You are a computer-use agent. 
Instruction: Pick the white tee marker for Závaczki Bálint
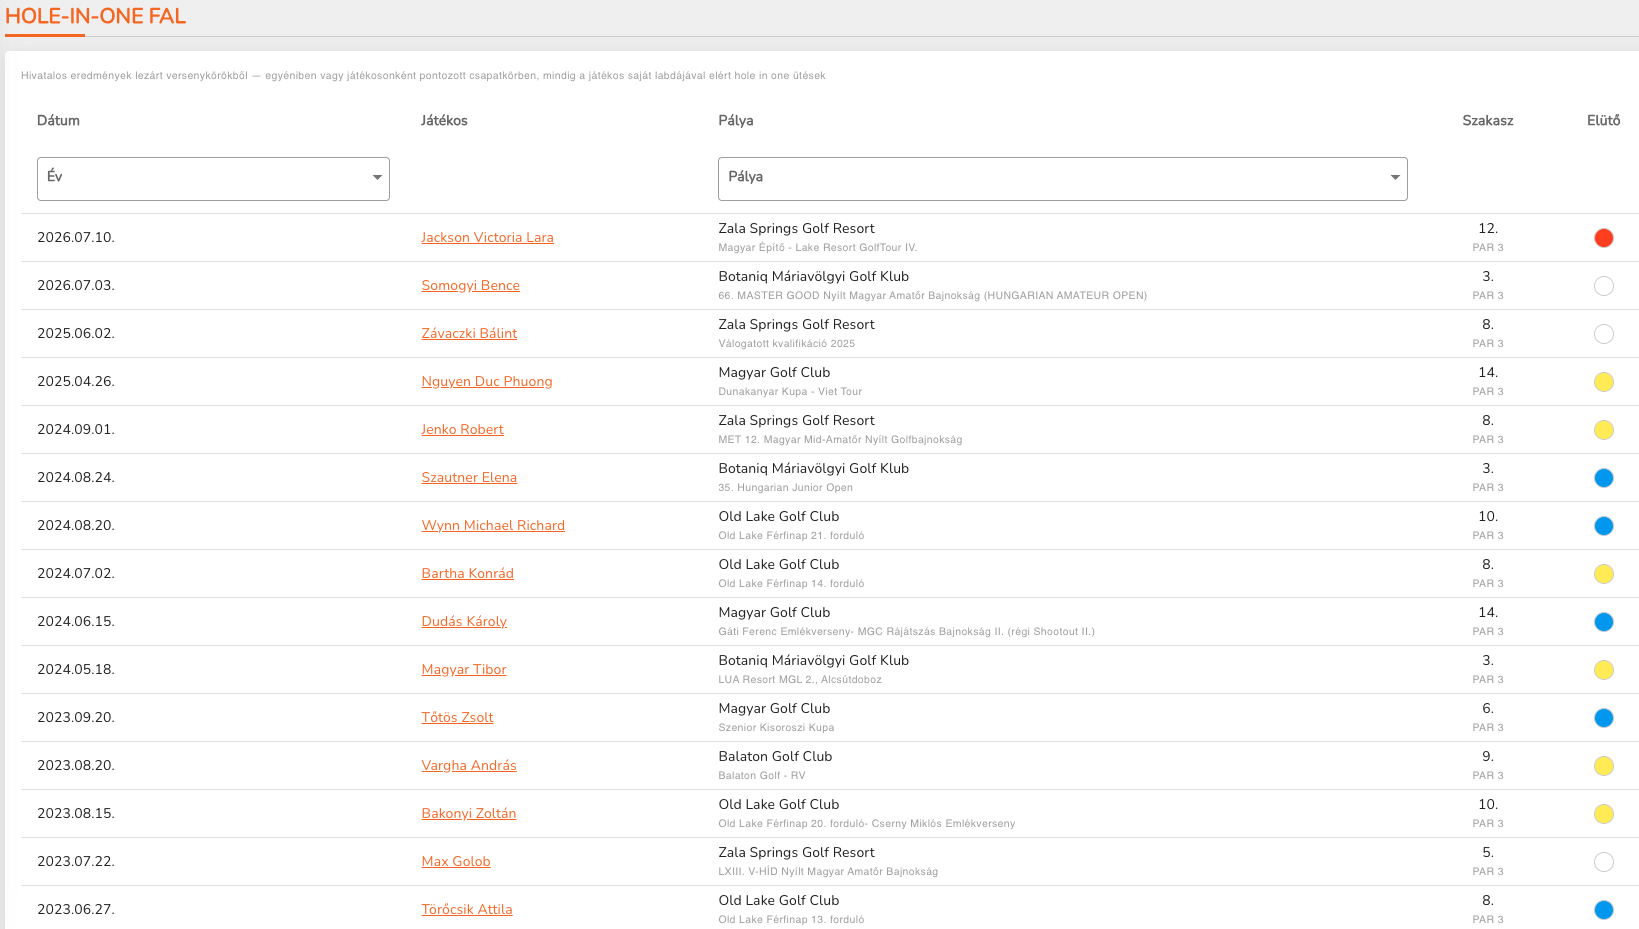[1603, 334]
